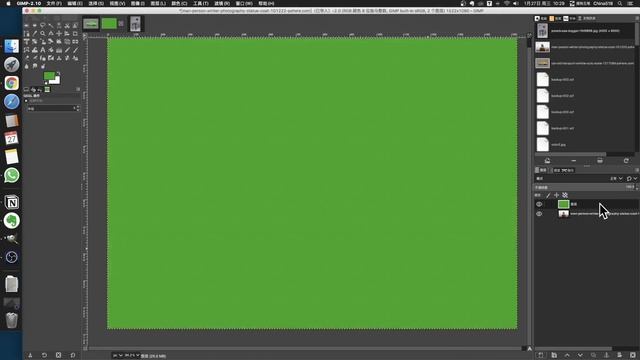Viewport: 640px width, 360px height.
Task: Select the Gradient tool
Action: (x=59, y=50)
